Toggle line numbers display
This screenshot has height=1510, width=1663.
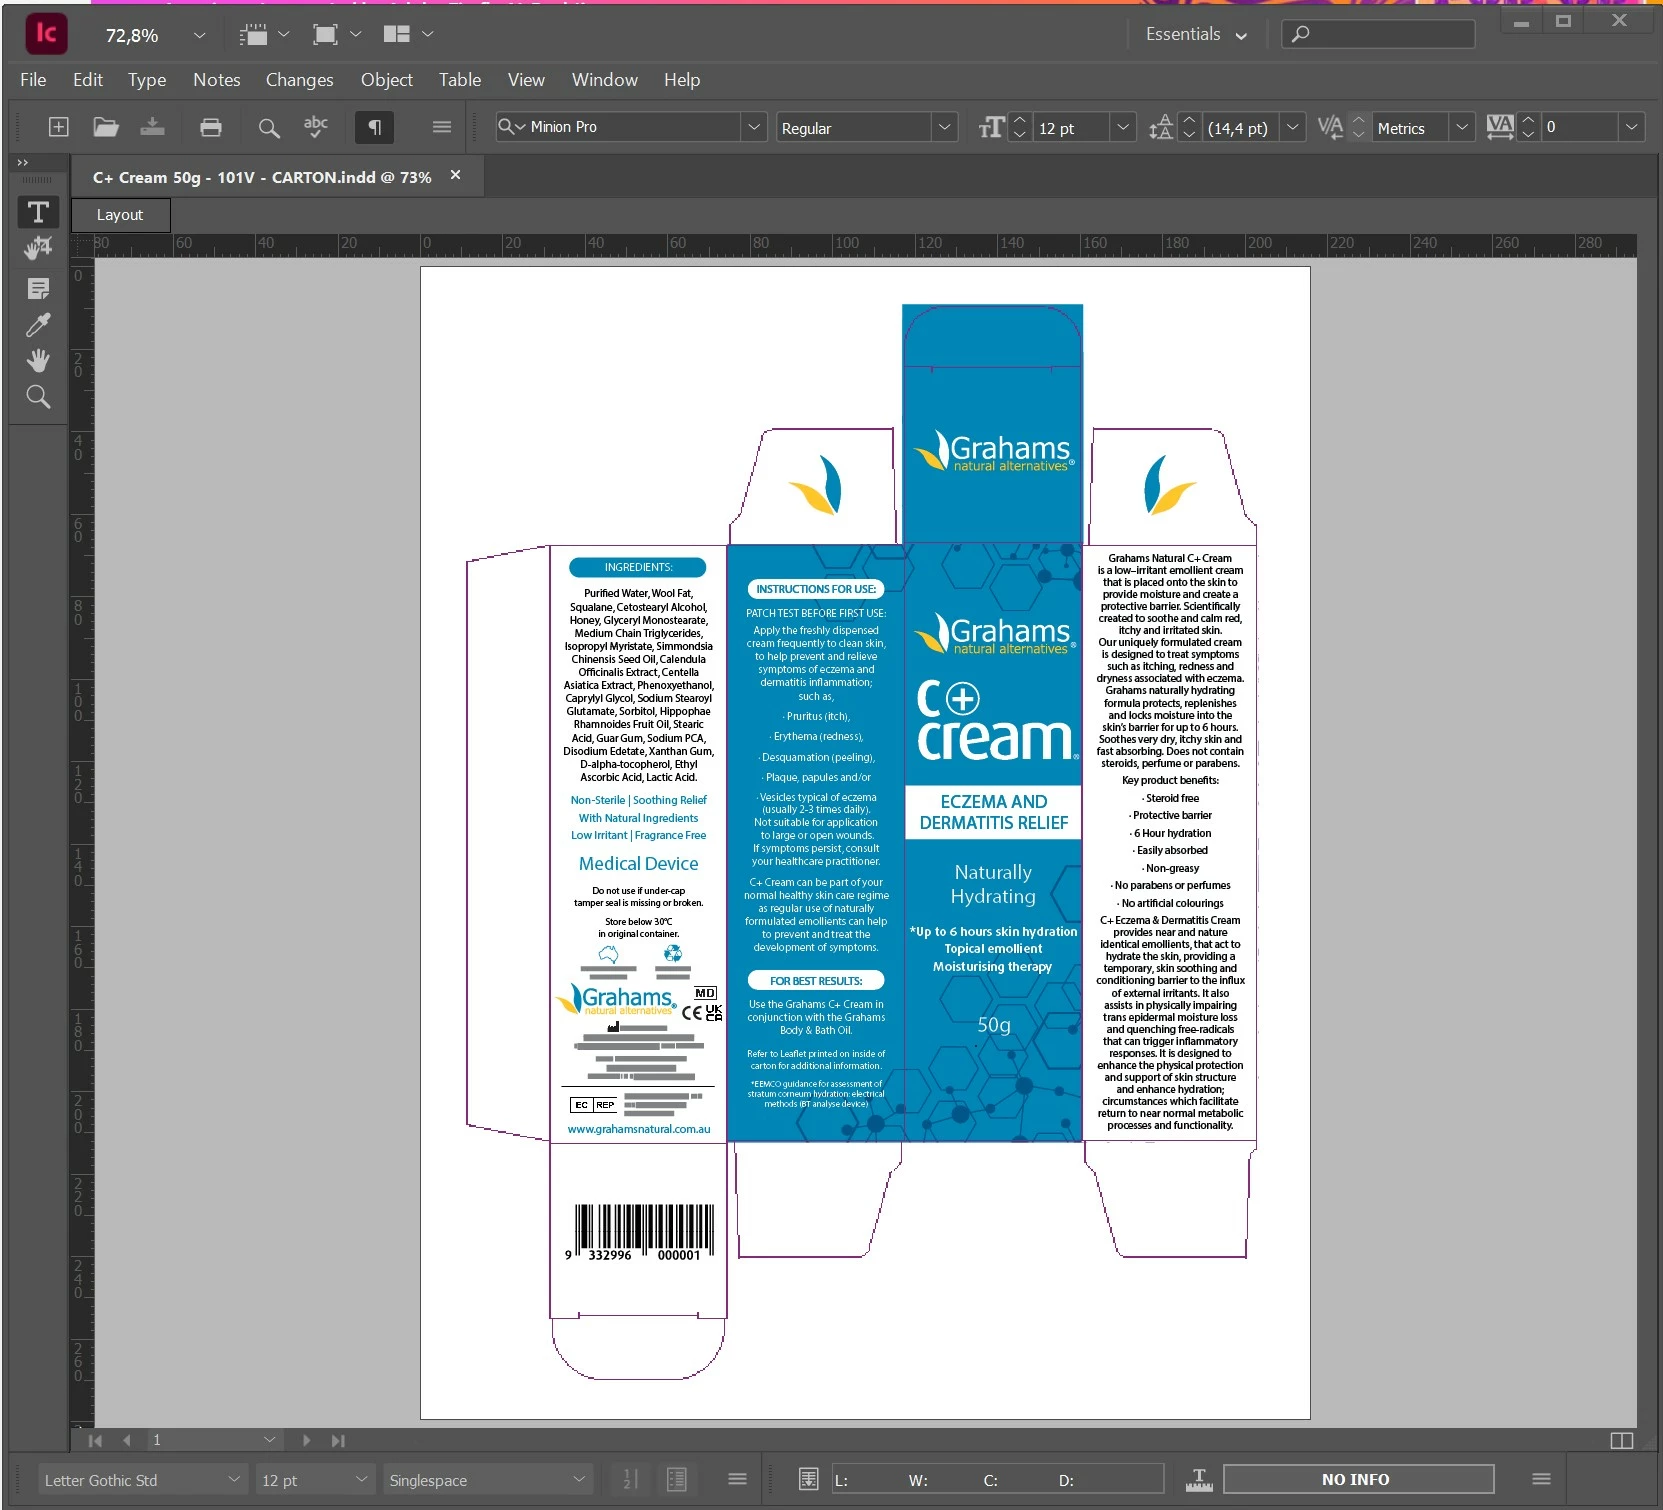(x=631, y=1480)
